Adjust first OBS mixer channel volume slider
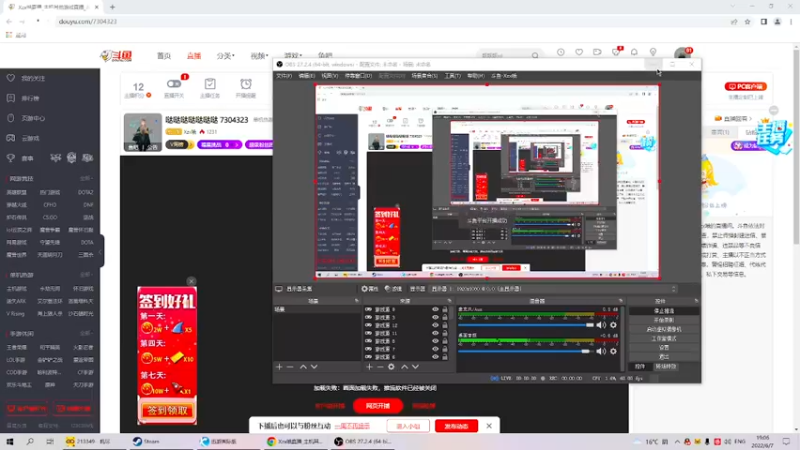 pyautogui.click(x=526, y=325)
